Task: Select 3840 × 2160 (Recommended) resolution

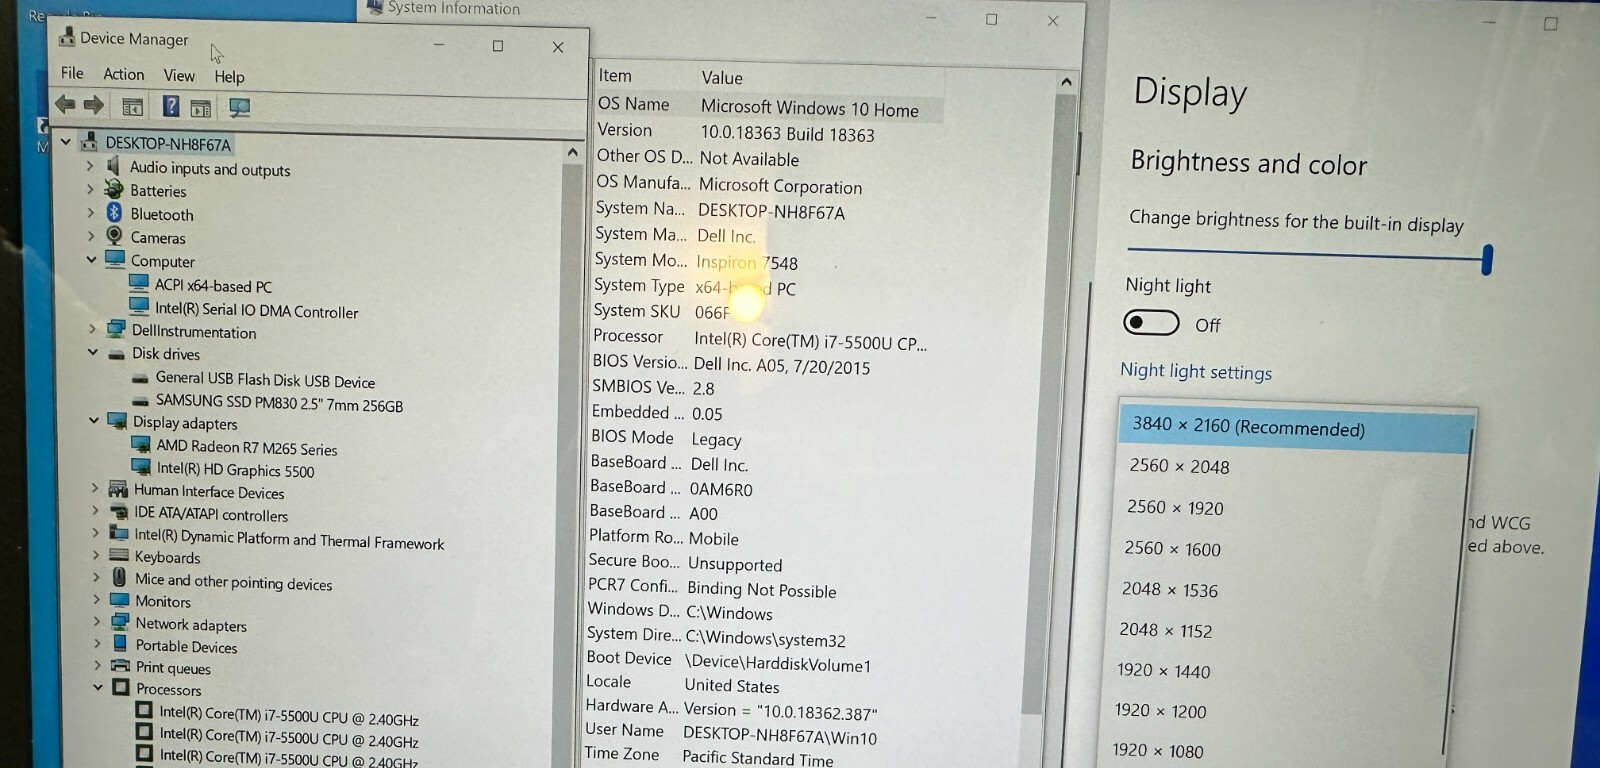Action: pos(1296,427)
